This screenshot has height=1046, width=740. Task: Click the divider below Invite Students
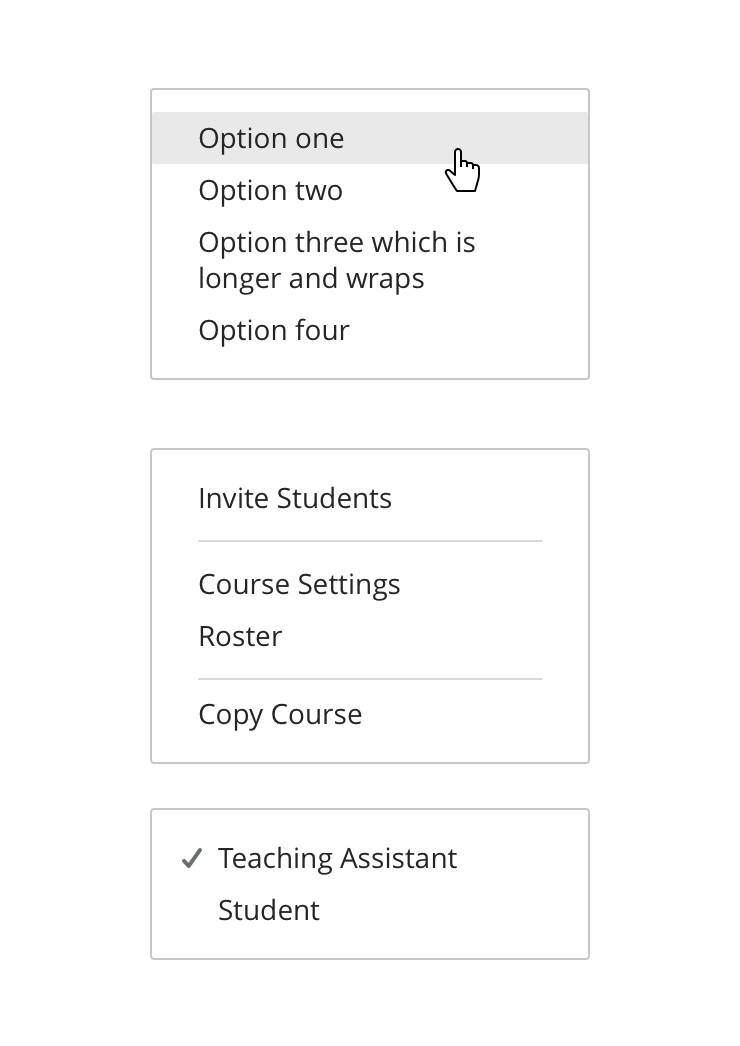(370, 541)
